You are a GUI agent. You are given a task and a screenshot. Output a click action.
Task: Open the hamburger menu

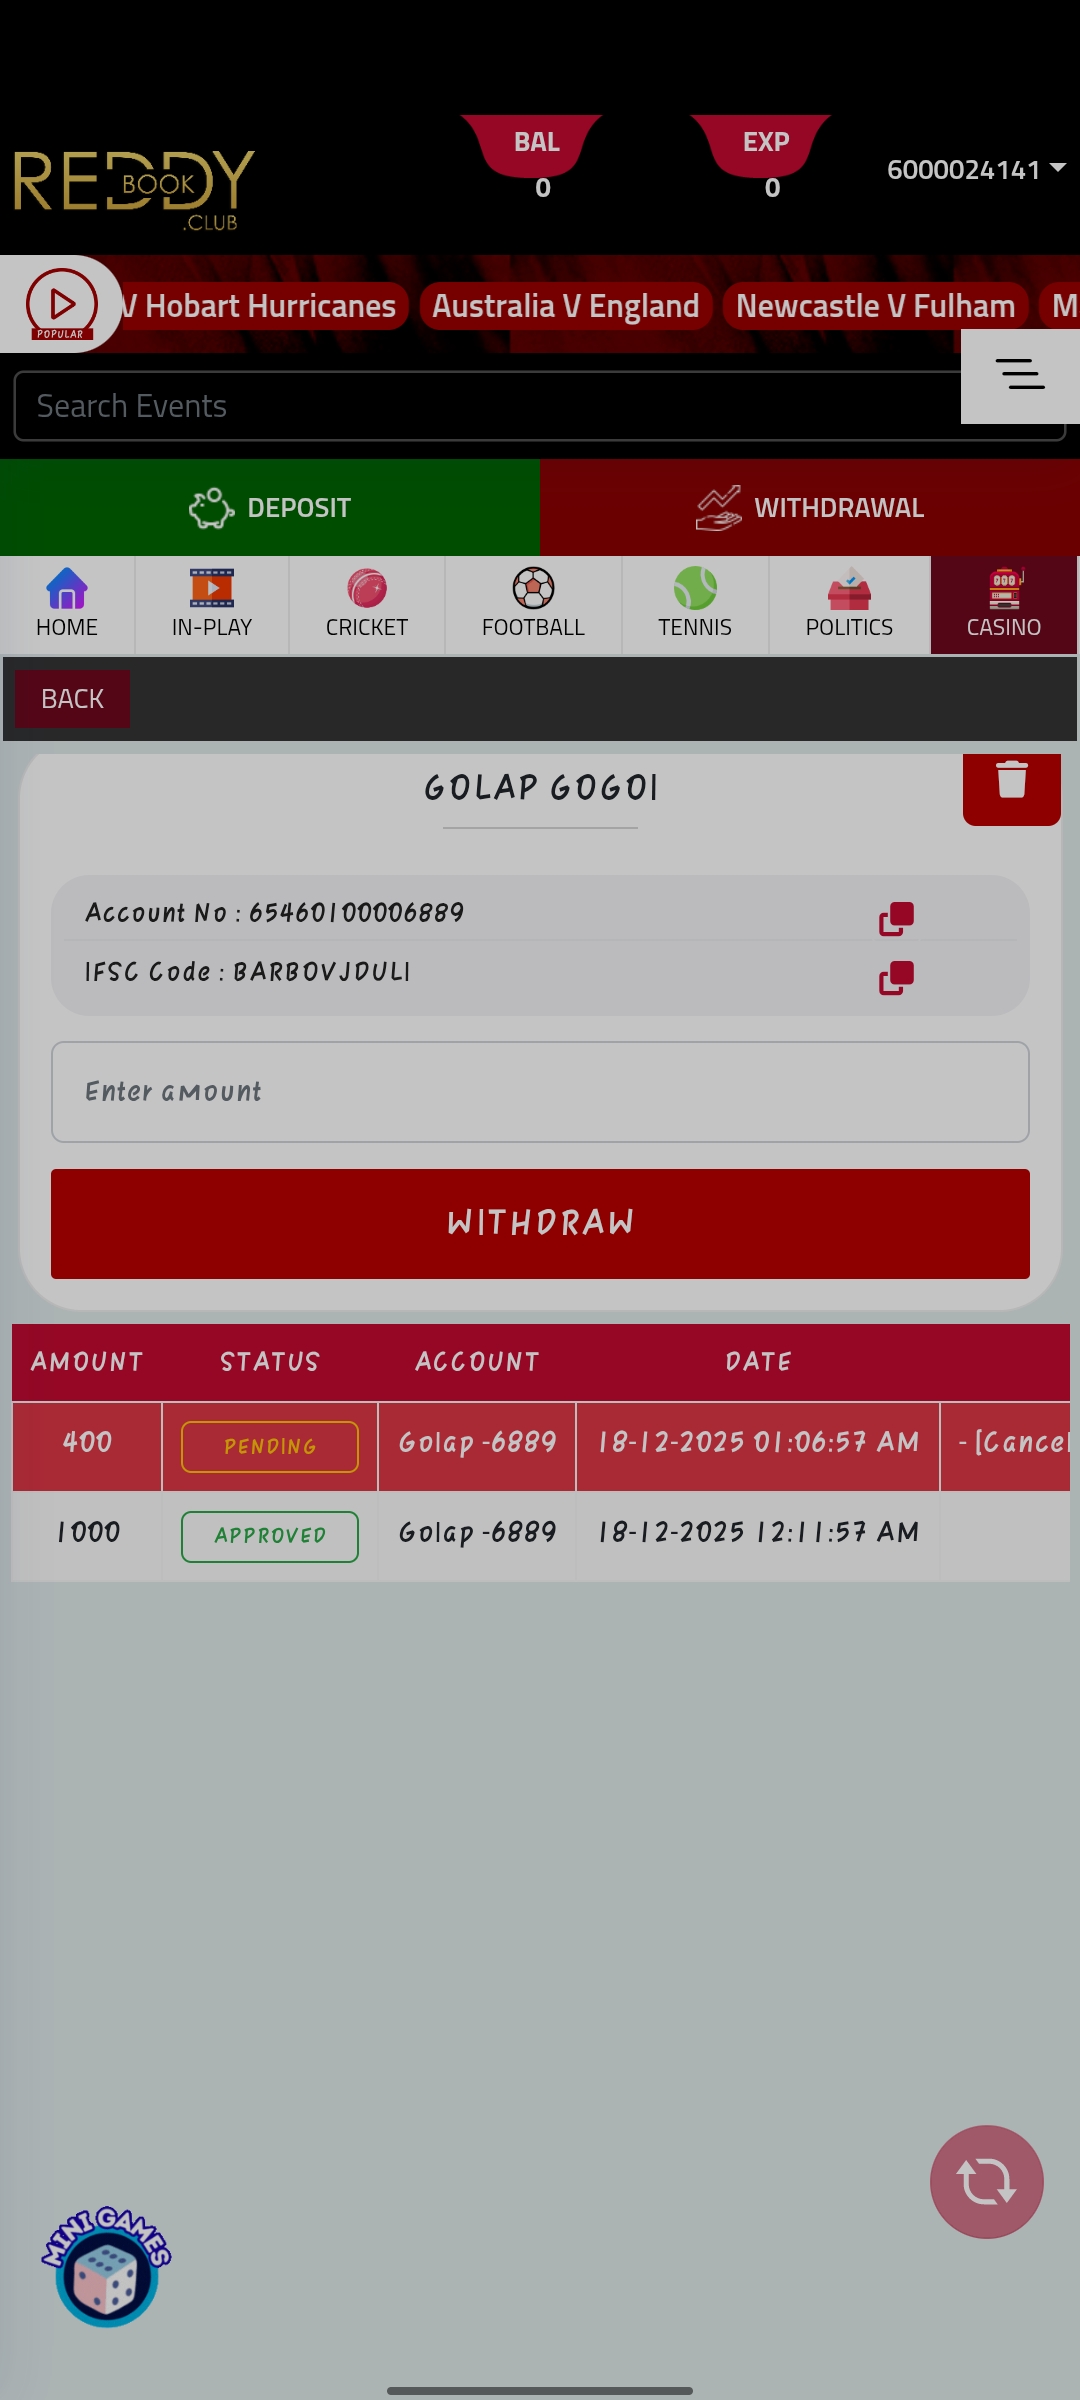1019,375
